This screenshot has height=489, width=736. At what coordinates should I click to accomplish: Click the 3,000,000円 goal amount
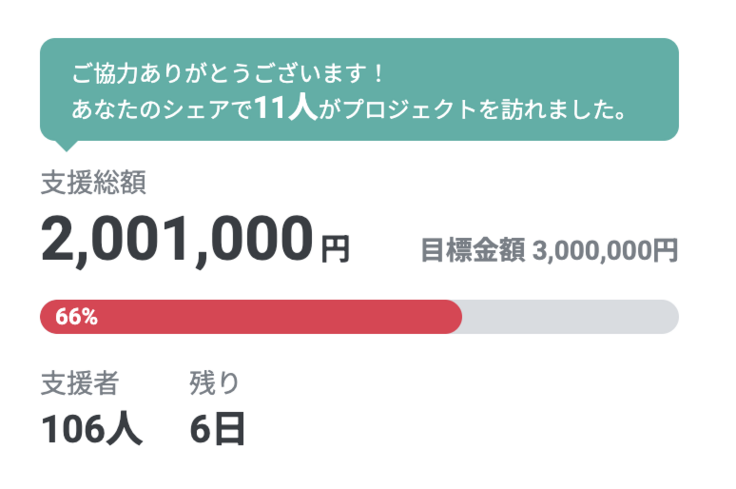606,250
